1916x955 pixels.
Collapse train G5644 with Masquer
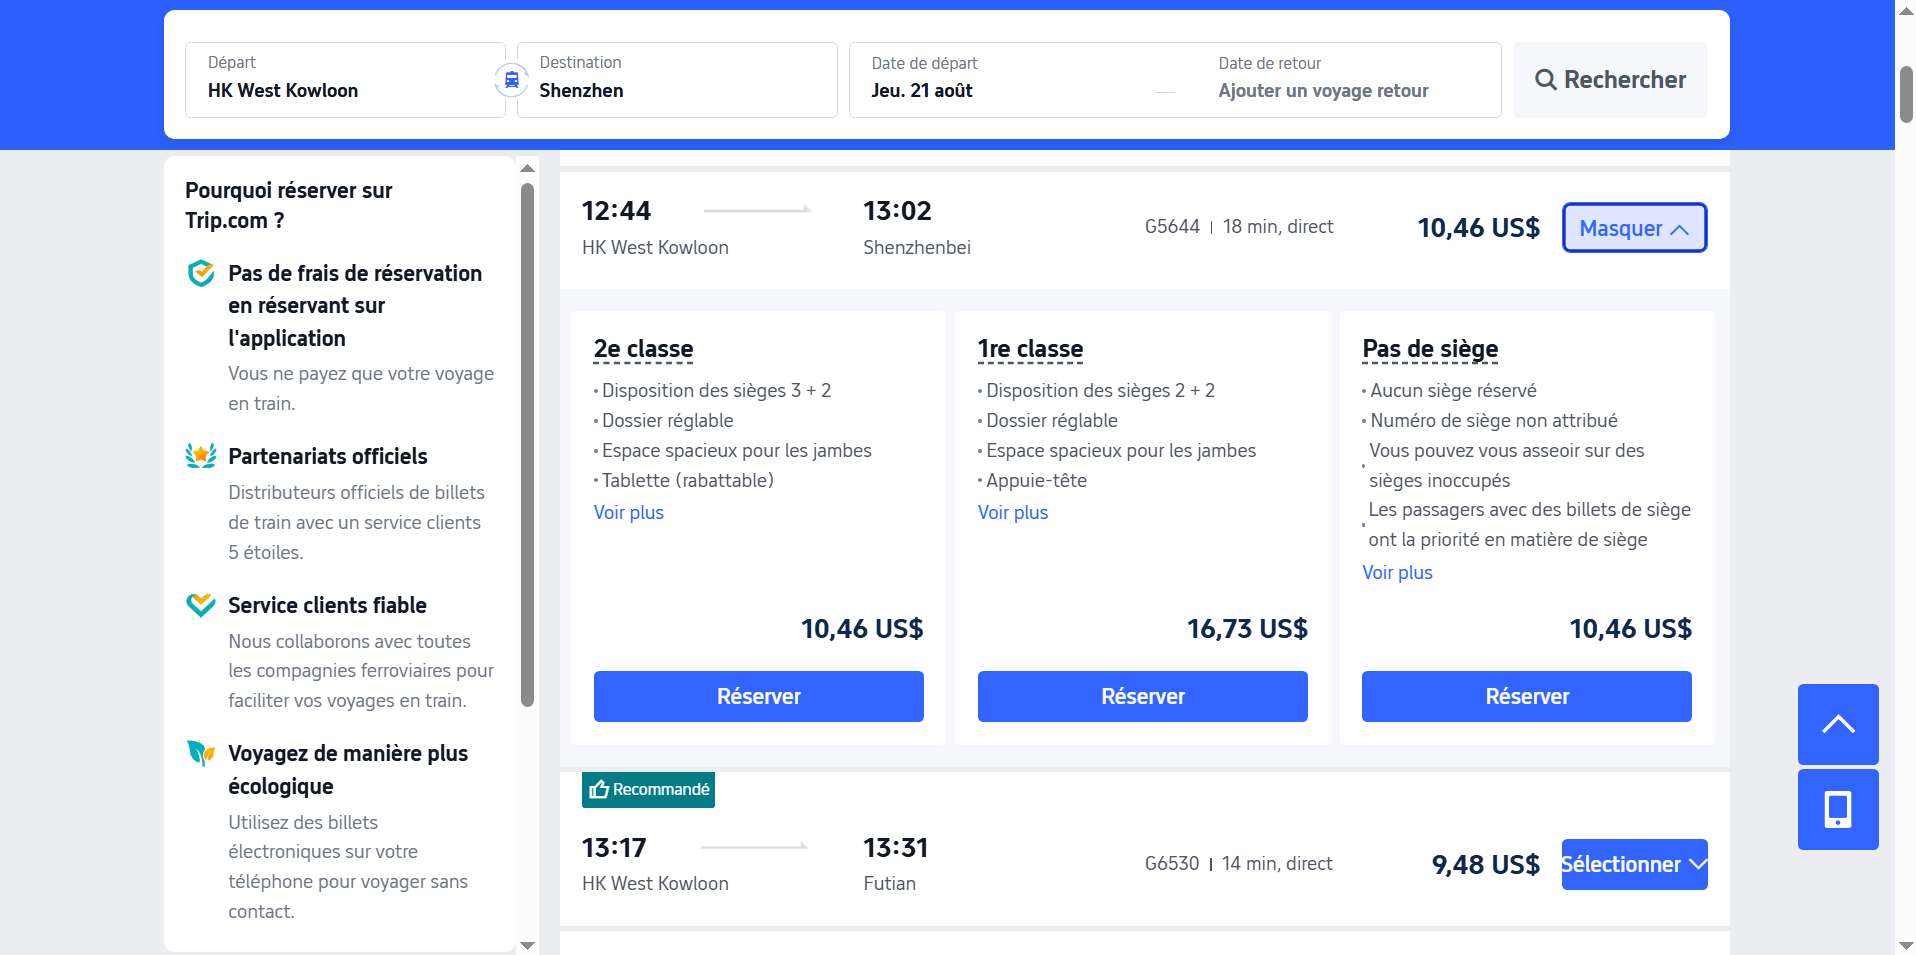1634,228
